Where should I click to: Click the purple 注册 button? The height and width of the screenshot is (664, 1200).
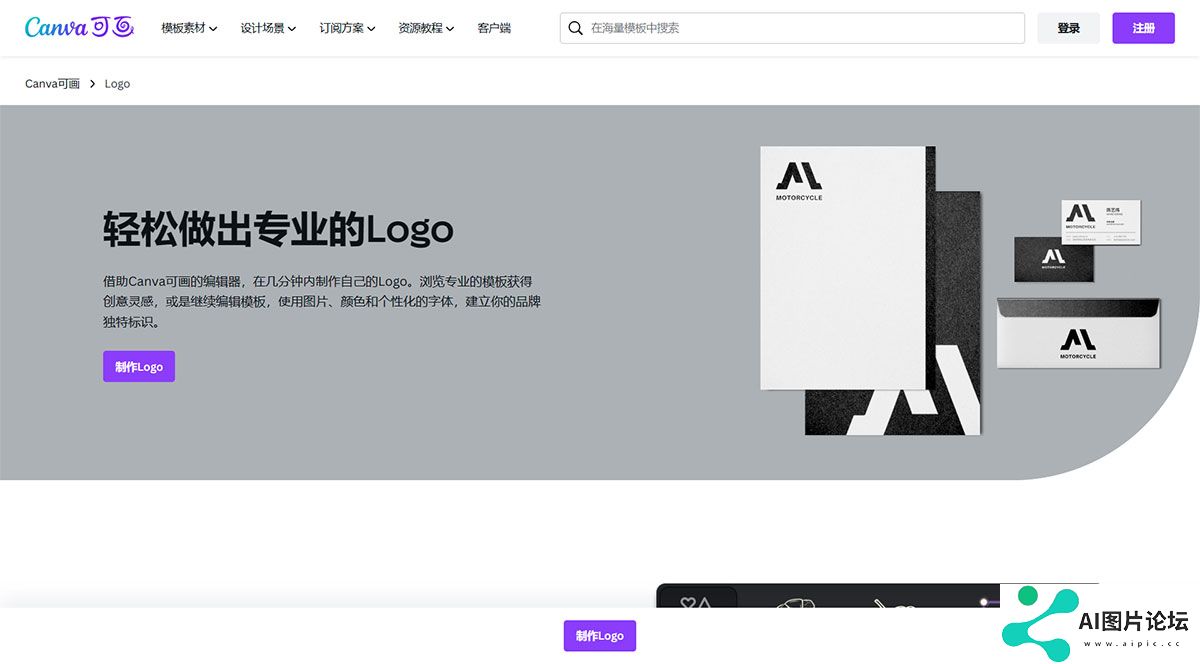tap(1143, 28)
